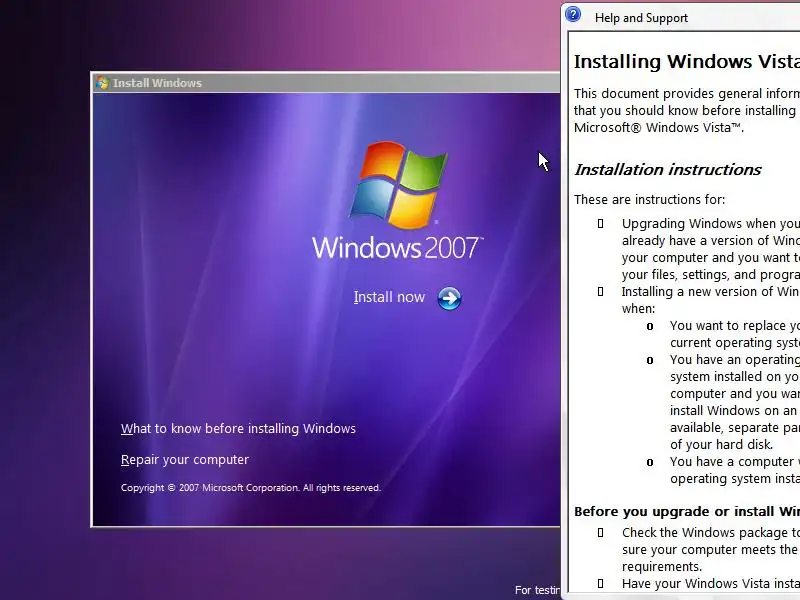Click the "Check the Windows package" bullet text
This screenshot has height=600, width=800.
coord(711,533)
